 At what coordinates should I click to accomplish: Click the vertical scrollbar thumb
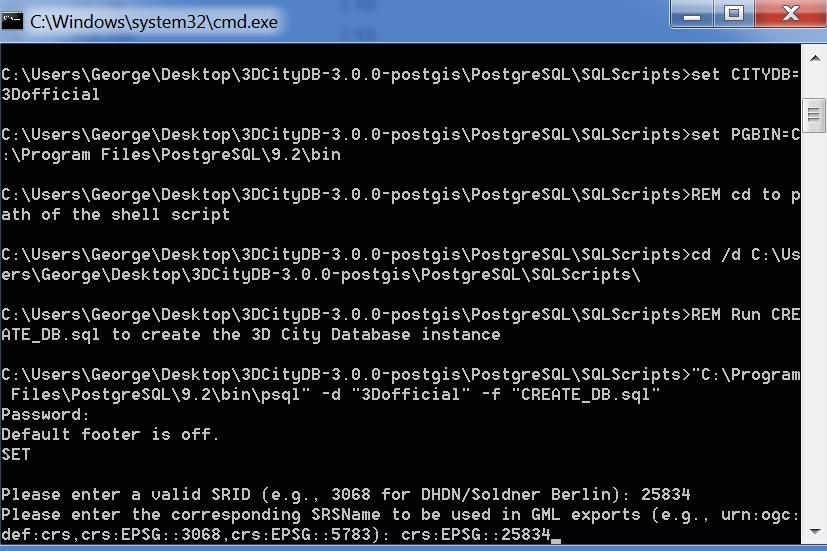814,114
